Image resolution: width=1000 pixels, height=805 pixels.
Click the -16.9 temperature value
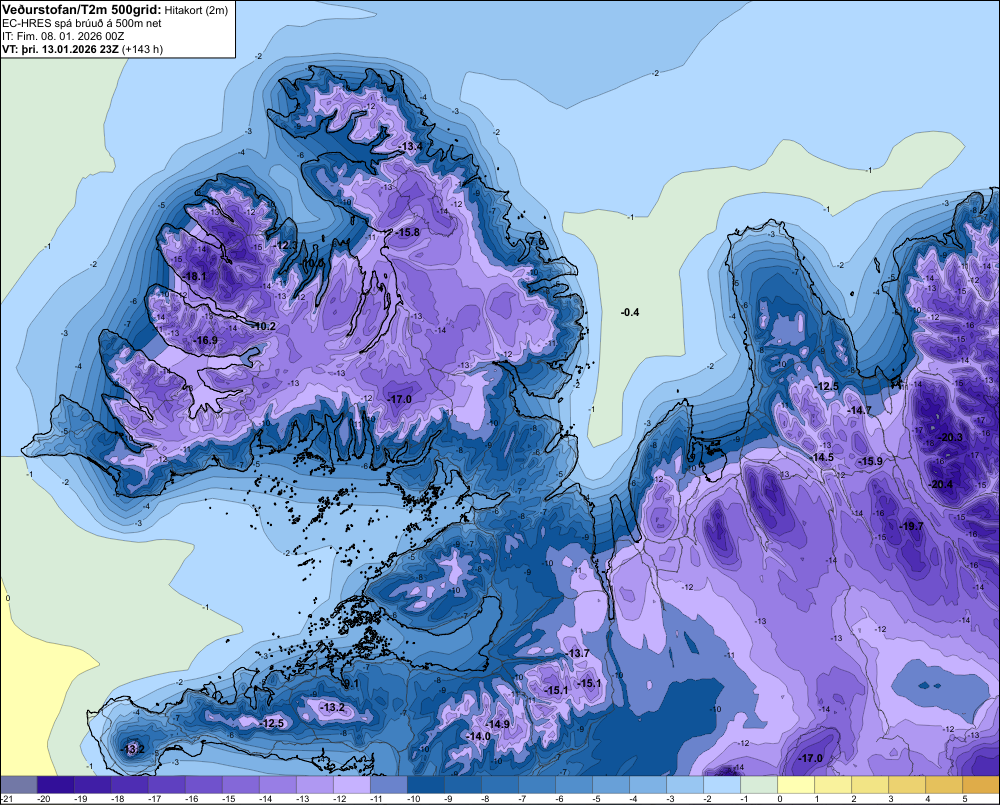click(205, 340)
